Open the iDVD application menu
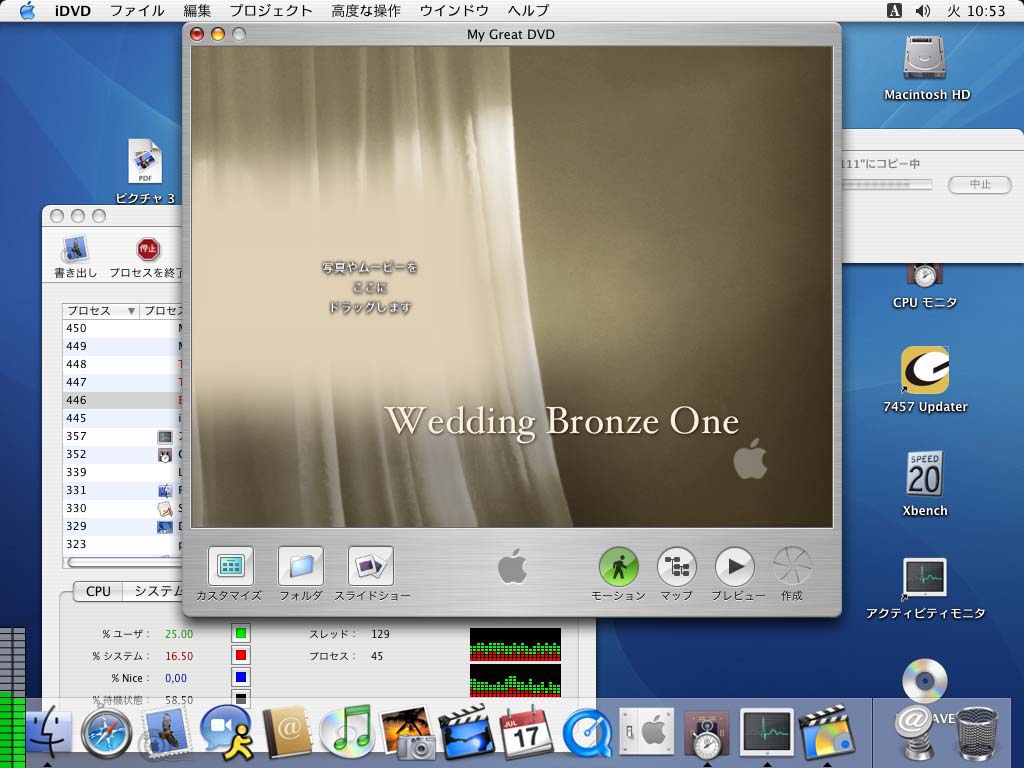Viewport: 1024px width, 768px height. pyautogui.click(x=72, y=10)
